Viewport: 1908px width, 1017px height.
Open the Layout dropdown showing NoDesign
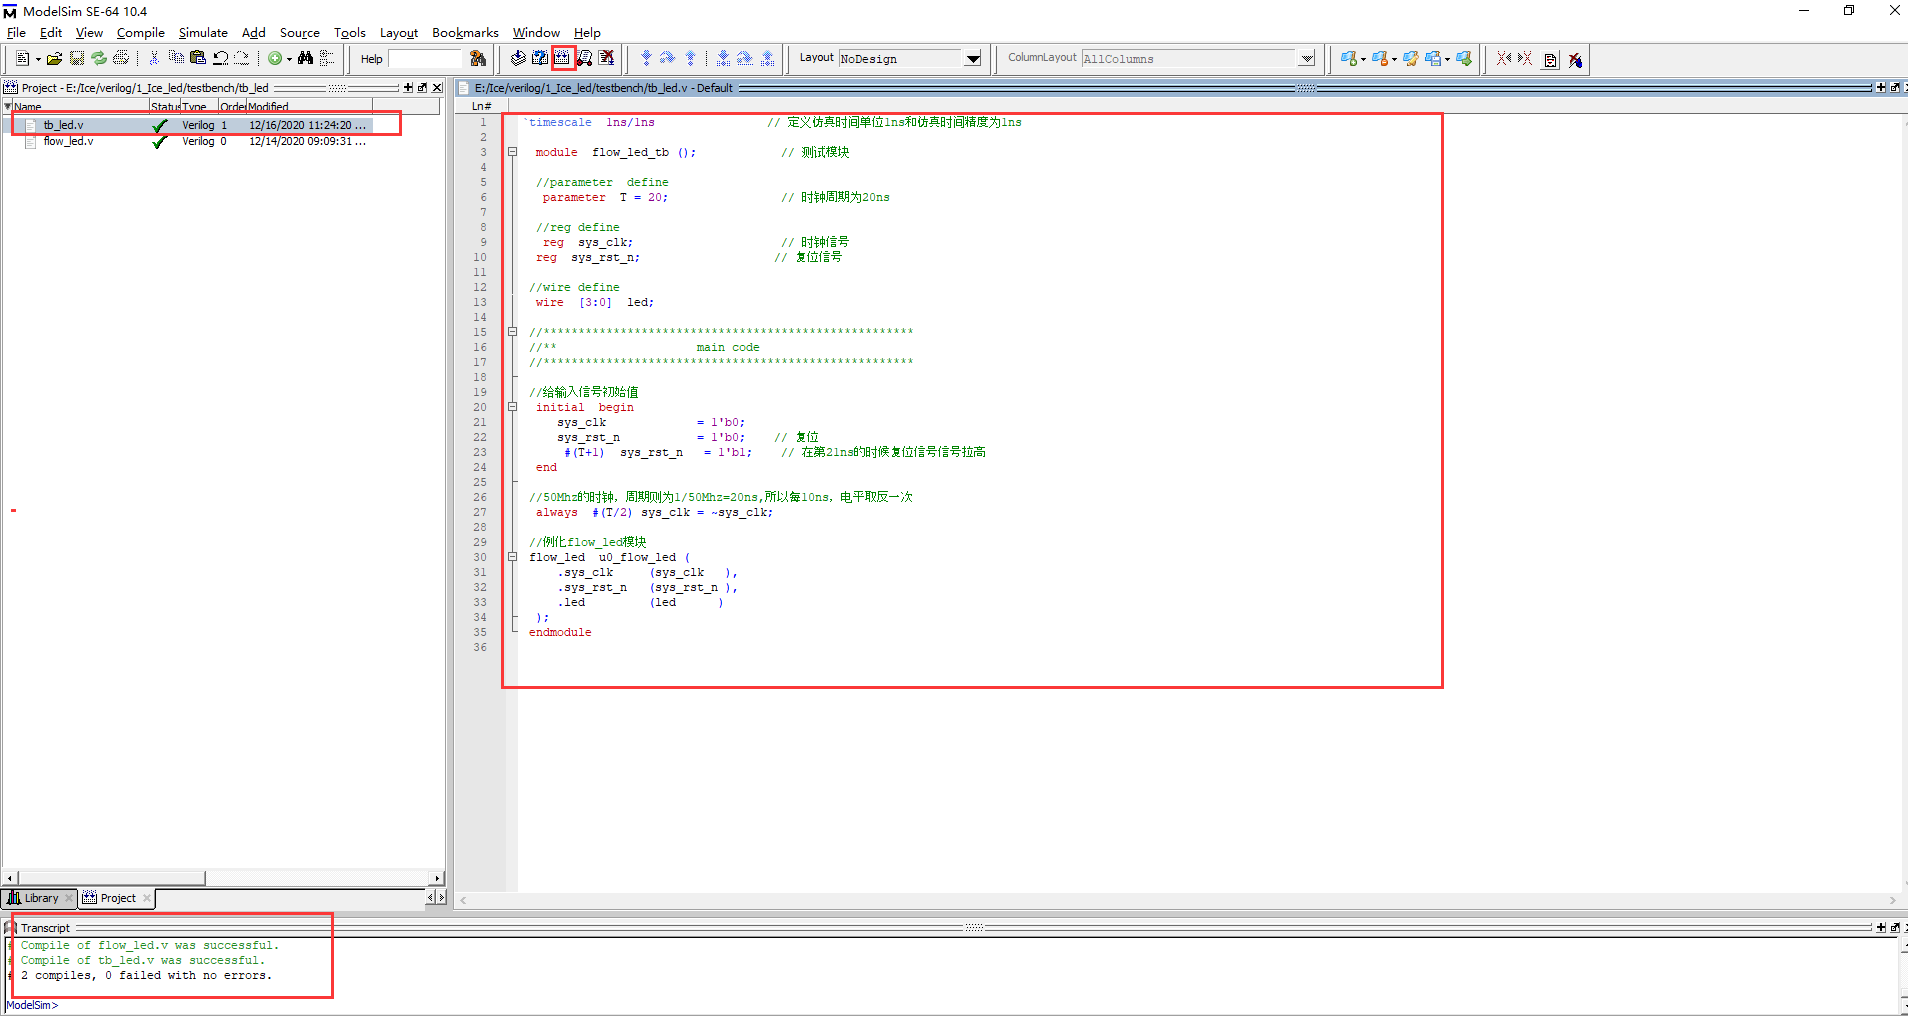pos(971,58)
